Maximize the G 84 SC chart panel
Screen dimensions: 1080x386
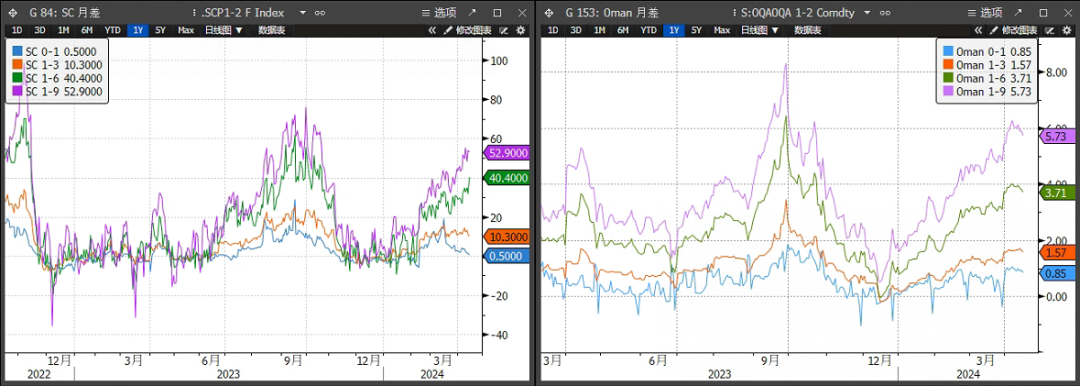pyautogui.click(x=497, y=12)
